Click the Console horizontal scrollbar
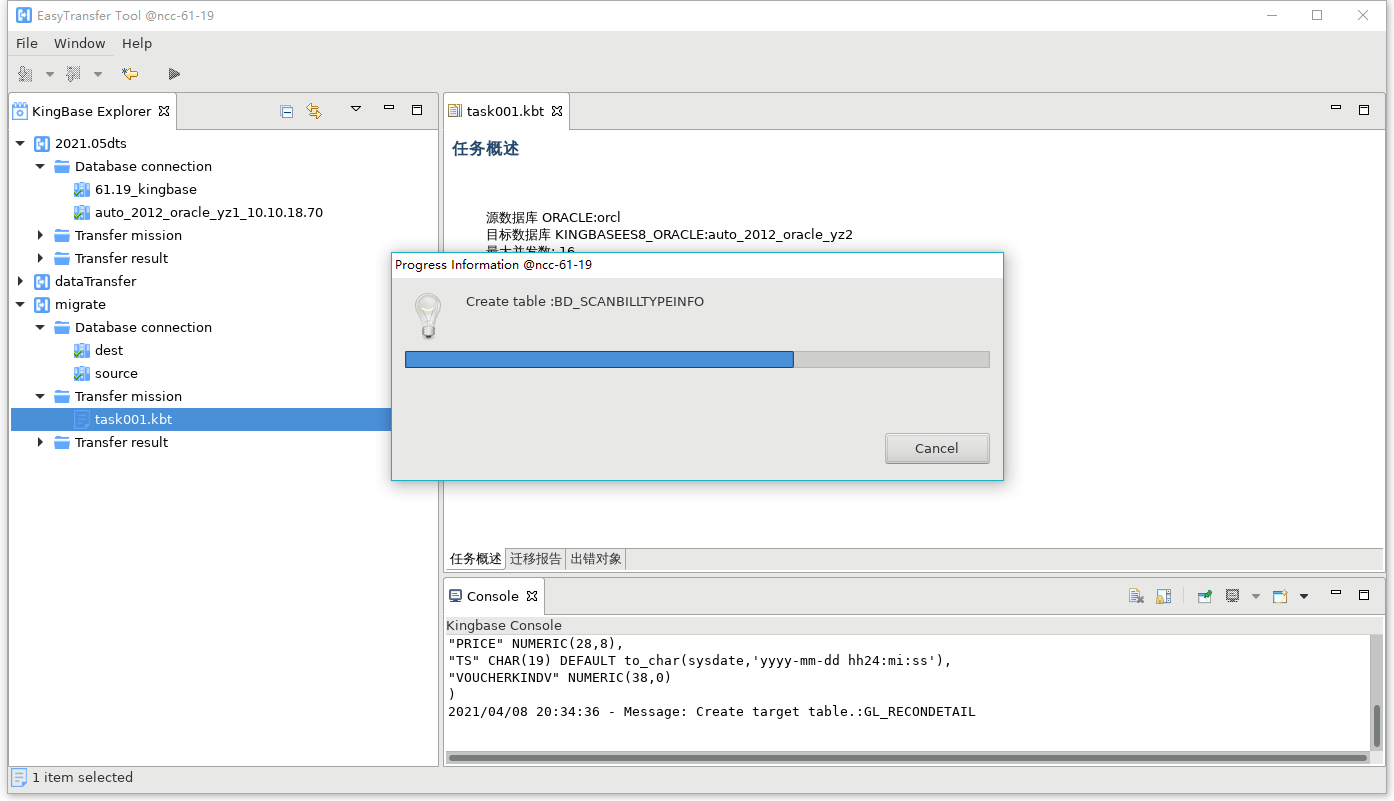1394x801 pixels. point(907,758)
